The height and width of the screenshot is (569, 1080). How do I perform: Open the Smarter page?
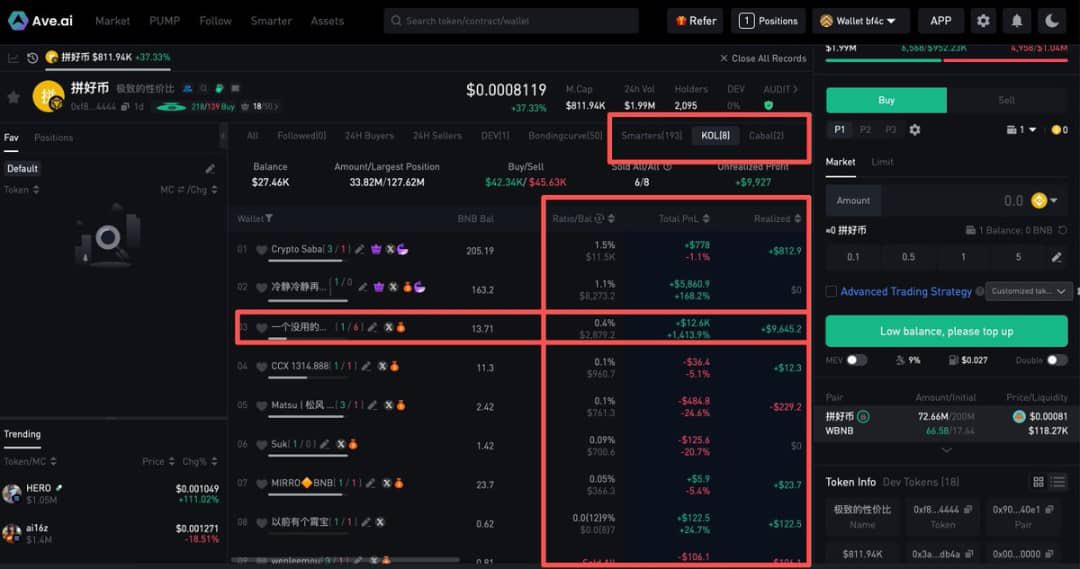pyautogui.click(x=271, y=21)
